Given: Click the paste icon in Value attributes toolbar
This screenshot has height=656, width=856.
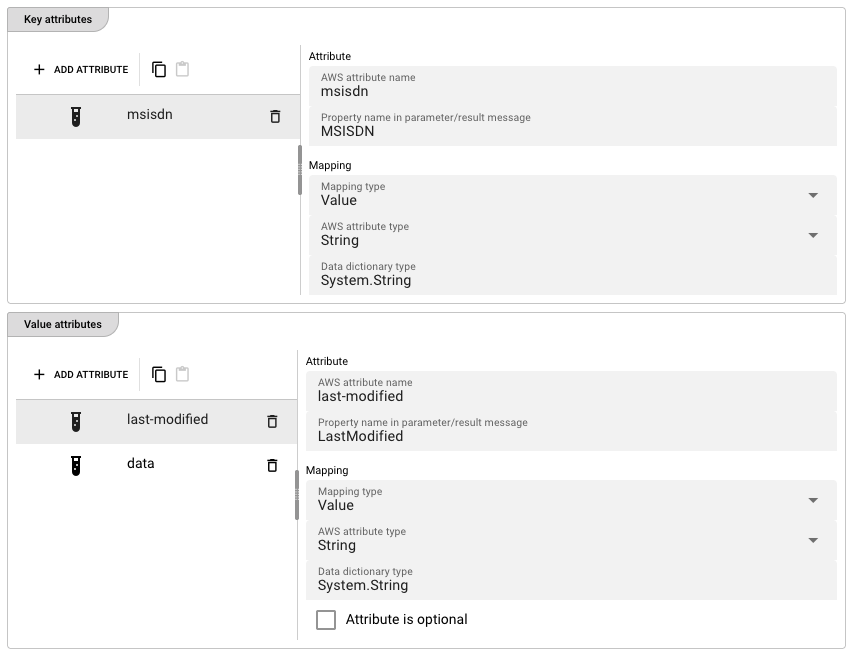Looking at the screenshot, I should (183, 373).
